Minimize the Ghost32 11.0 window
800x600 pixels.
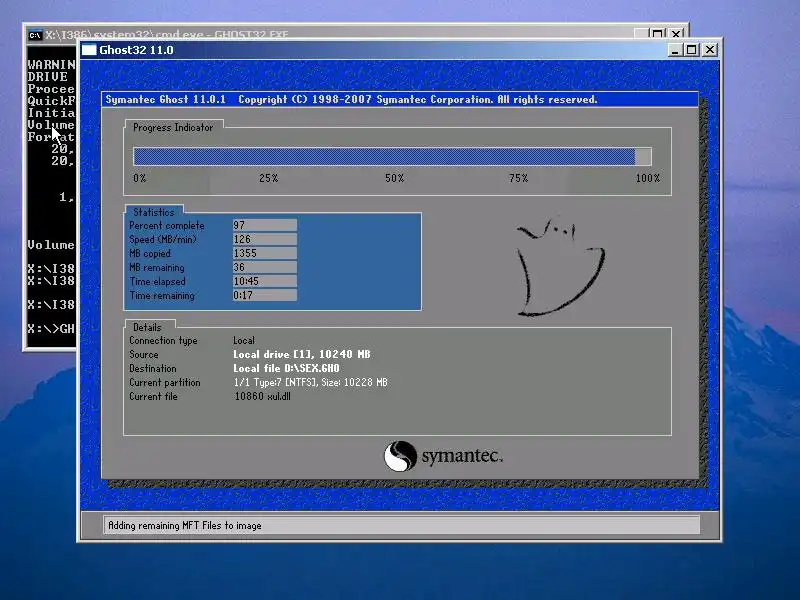(x=675, y=50)
